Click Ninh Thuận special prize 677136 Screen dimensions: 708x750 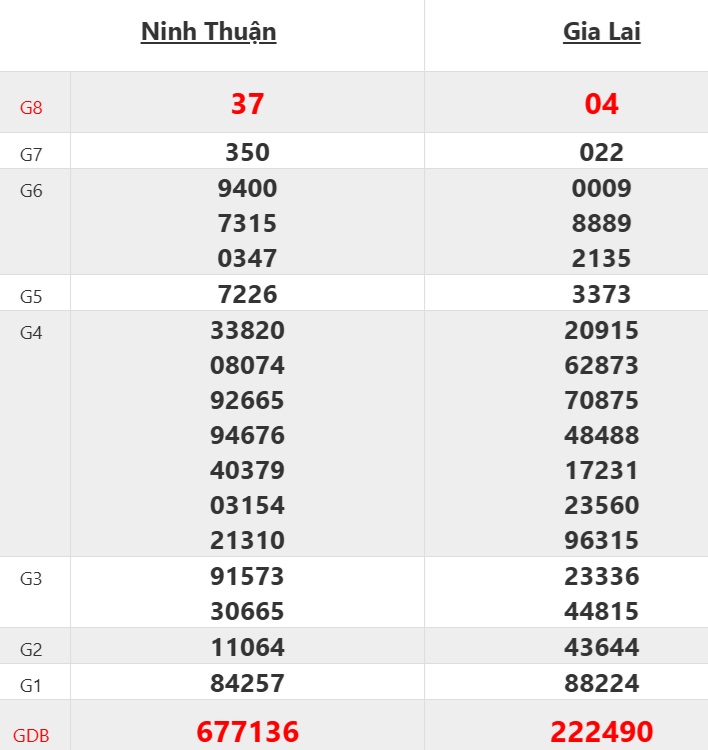[247, 732]
